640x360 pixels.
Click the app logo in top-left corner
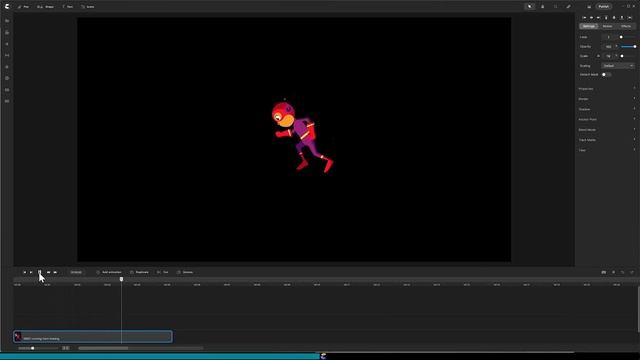[7, 7]
